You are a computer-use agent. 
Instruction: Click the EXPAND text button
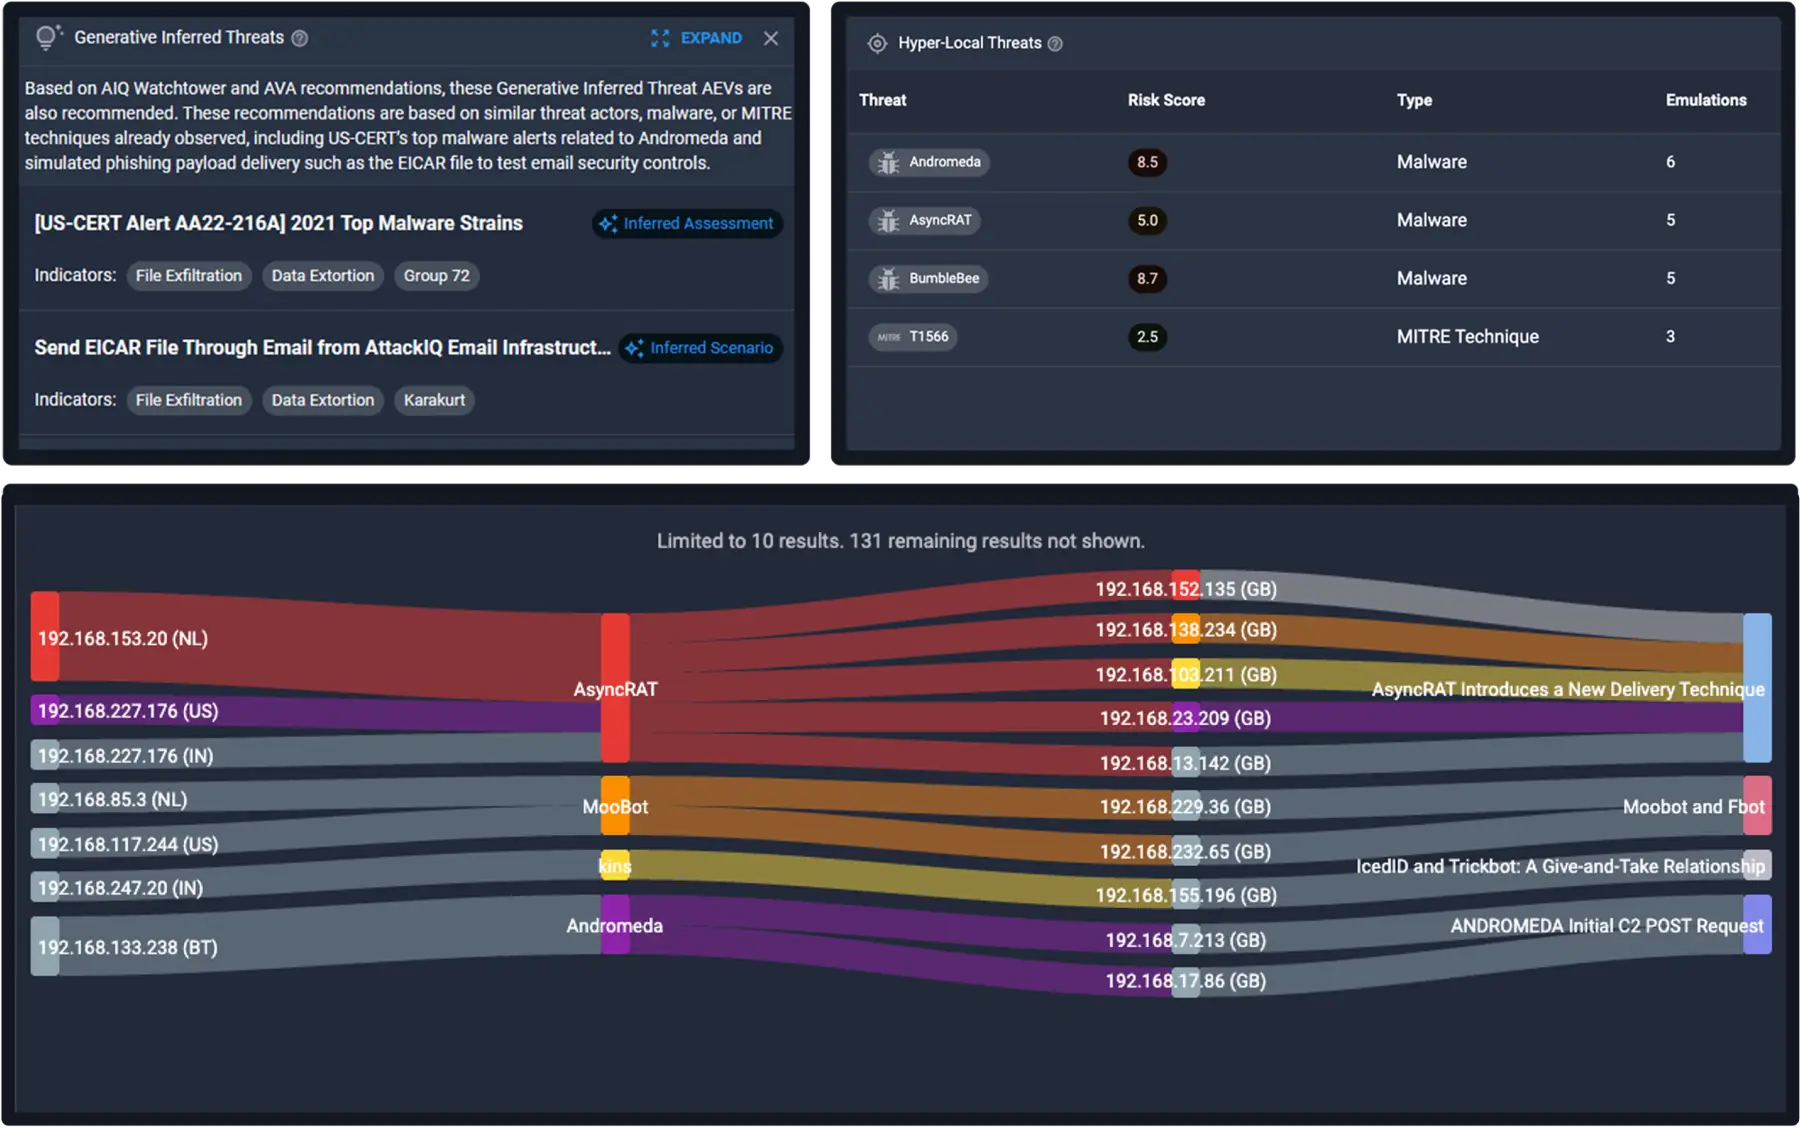coord(711,38)
